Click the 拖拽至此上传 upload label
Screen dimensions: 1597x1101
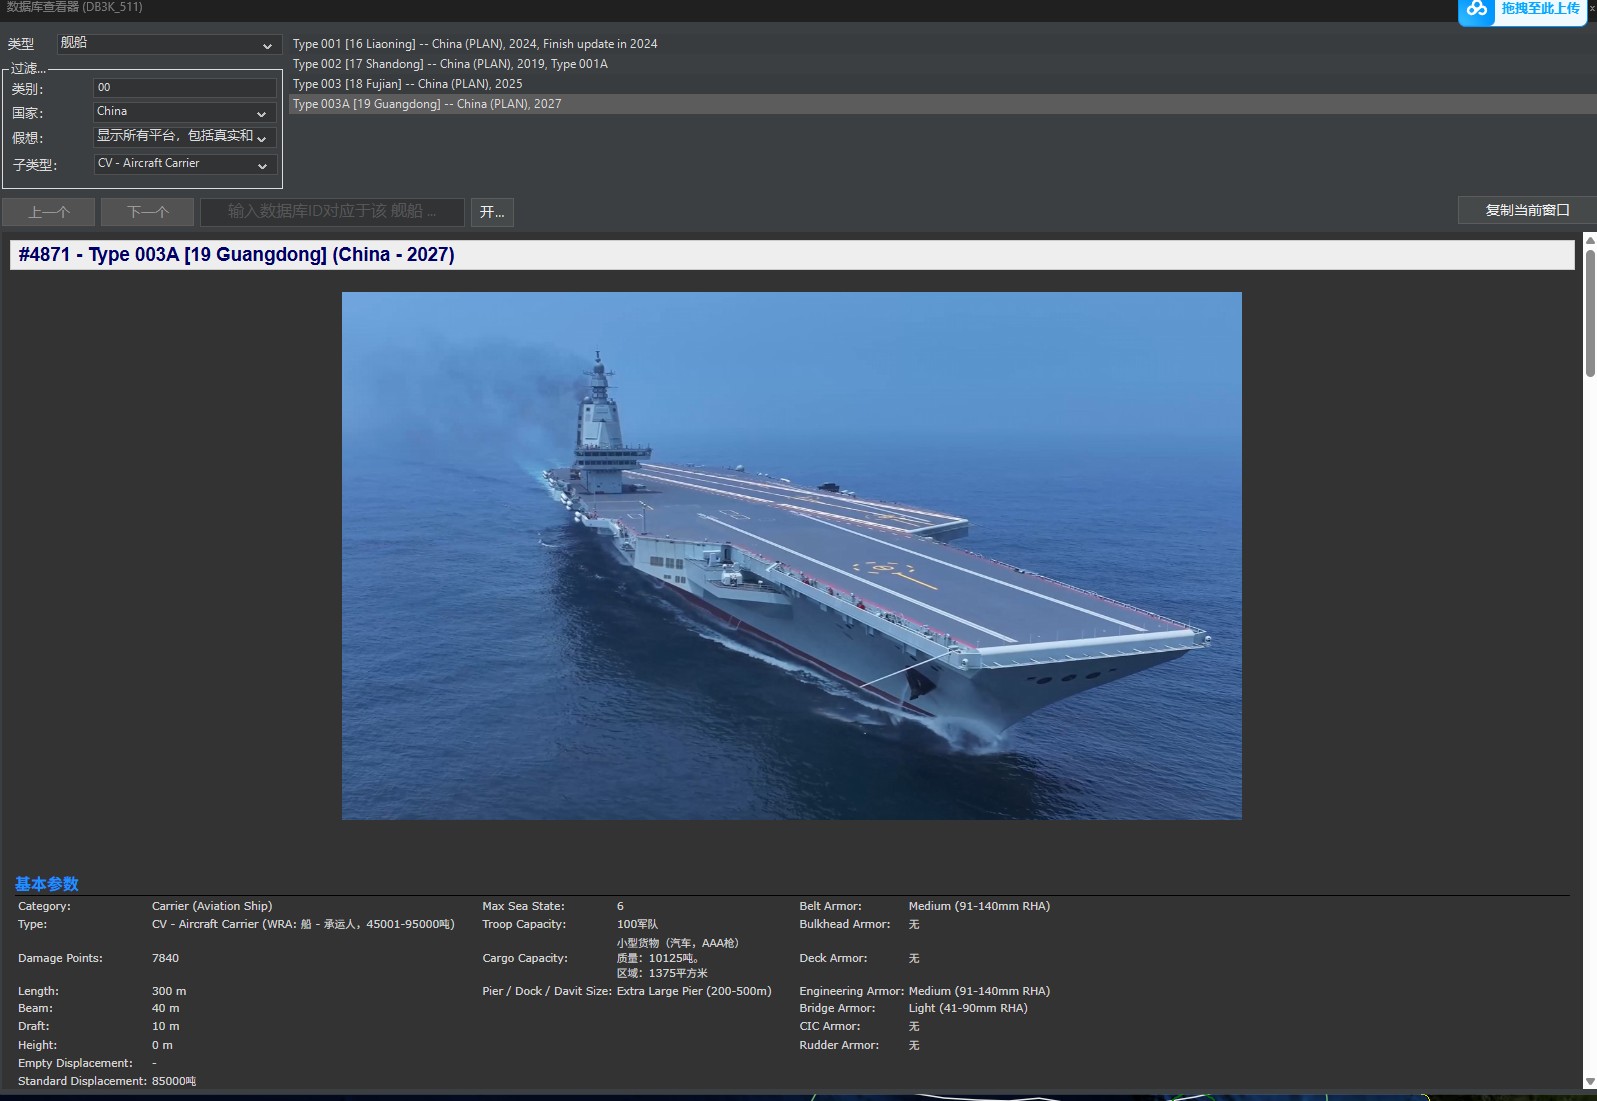(x=1539, y=9)
